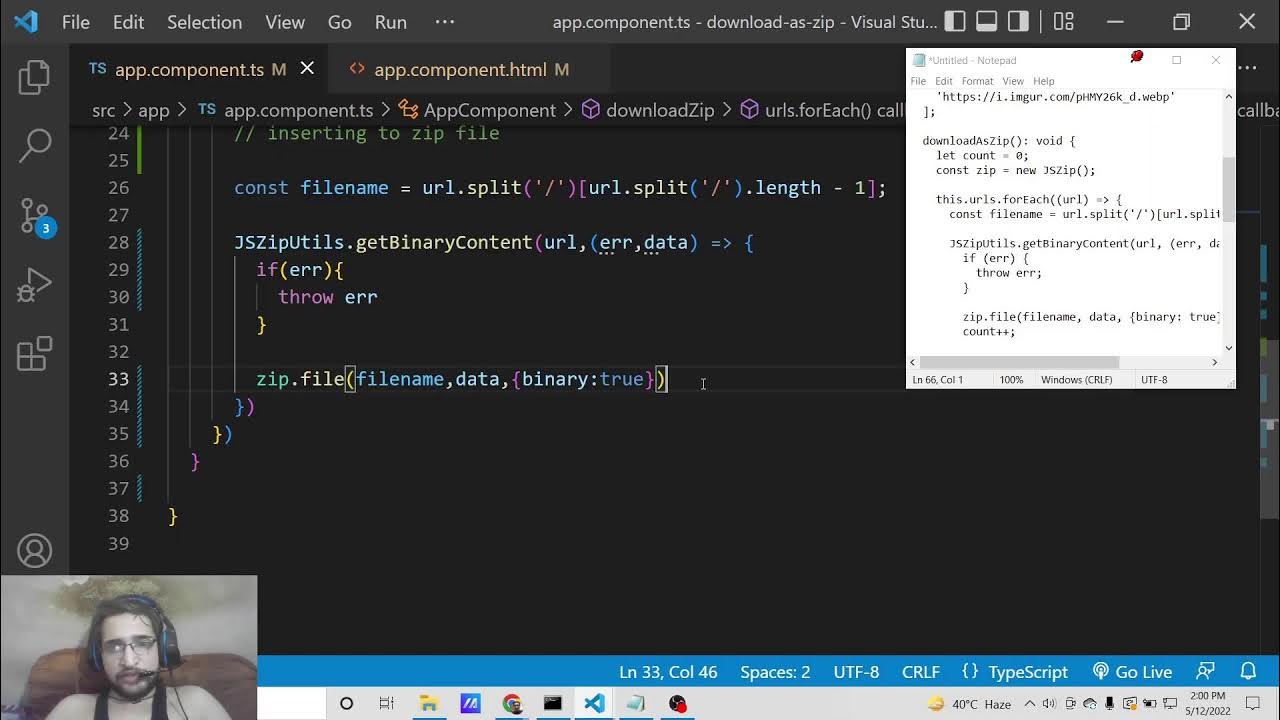1280x720 pixels.
Task: Open the Search view in activity bar
Action: pyautogui.click(x=34, y=146)
